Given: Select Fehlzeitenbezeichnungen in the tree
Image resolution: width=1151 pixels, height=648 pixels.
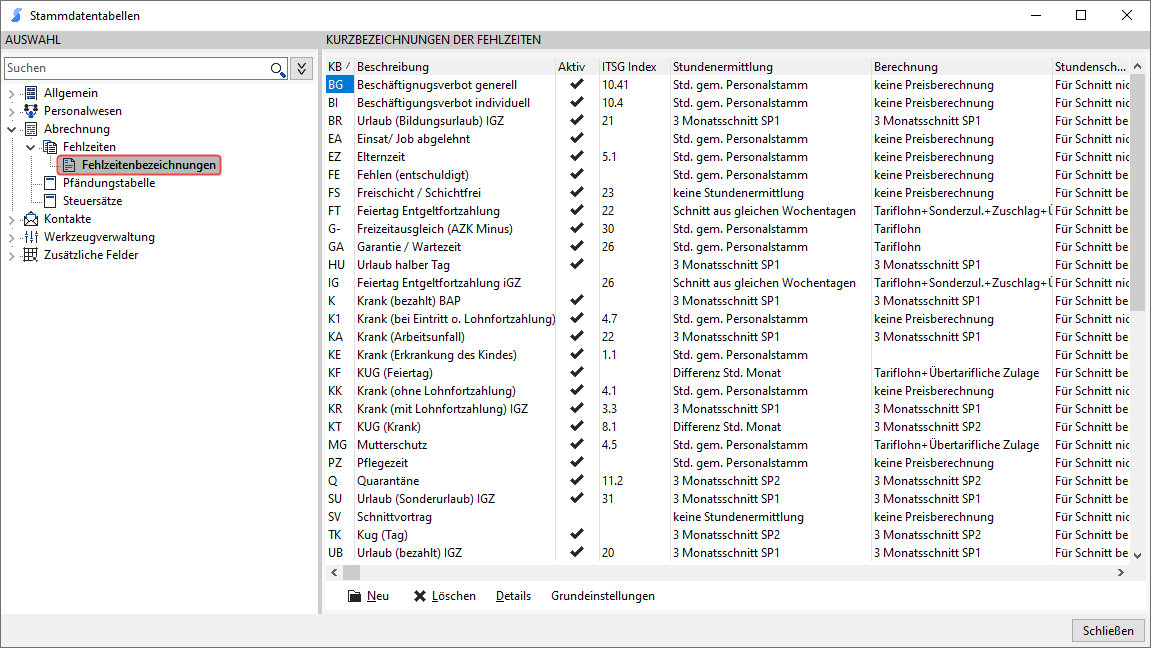Looking at the screenshot, I should [139, 165].
